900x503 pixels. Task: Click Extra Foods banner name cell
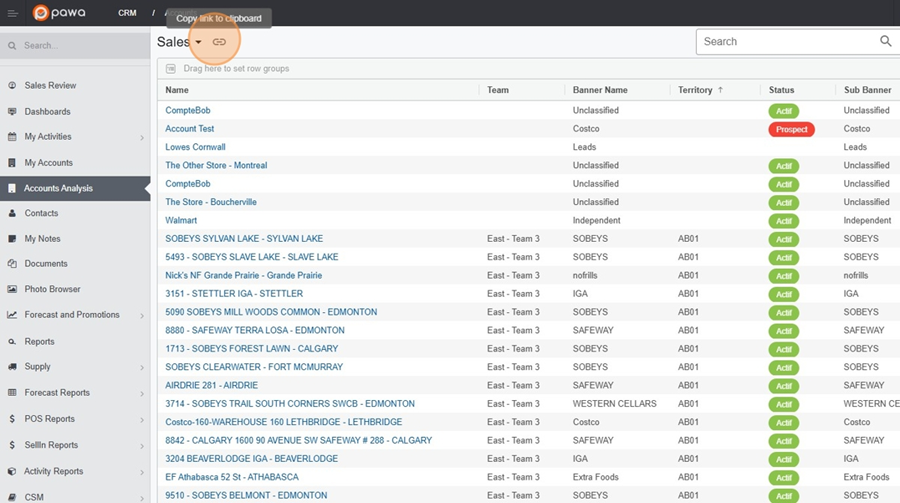(595, 477)
